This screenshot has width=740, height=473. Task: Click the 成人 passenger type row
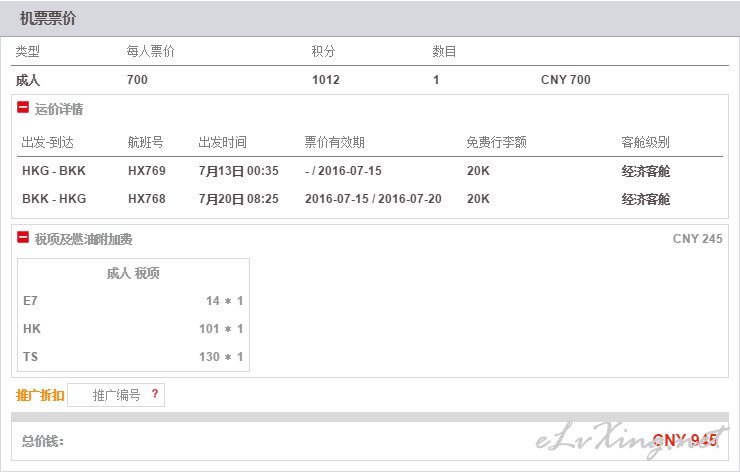coord(370,80)
